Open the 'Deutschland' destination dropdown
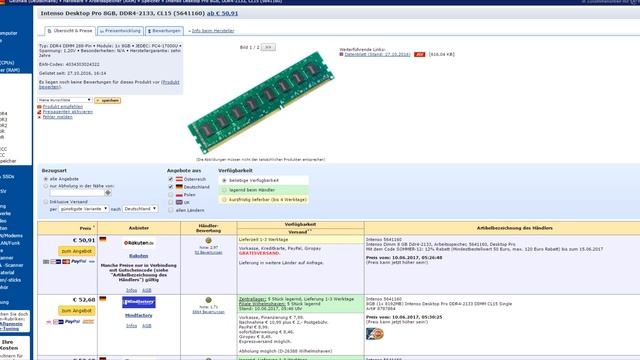The image size is (640, 360). 140,209
